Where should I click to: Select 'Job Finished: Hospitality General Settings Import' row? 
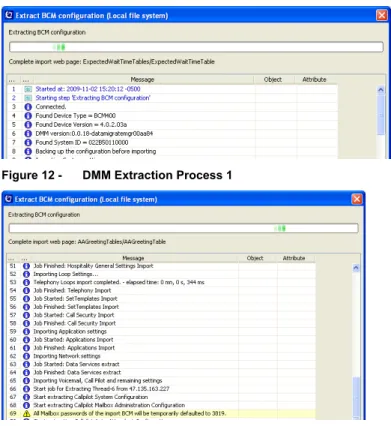click(x=161, y=266)
